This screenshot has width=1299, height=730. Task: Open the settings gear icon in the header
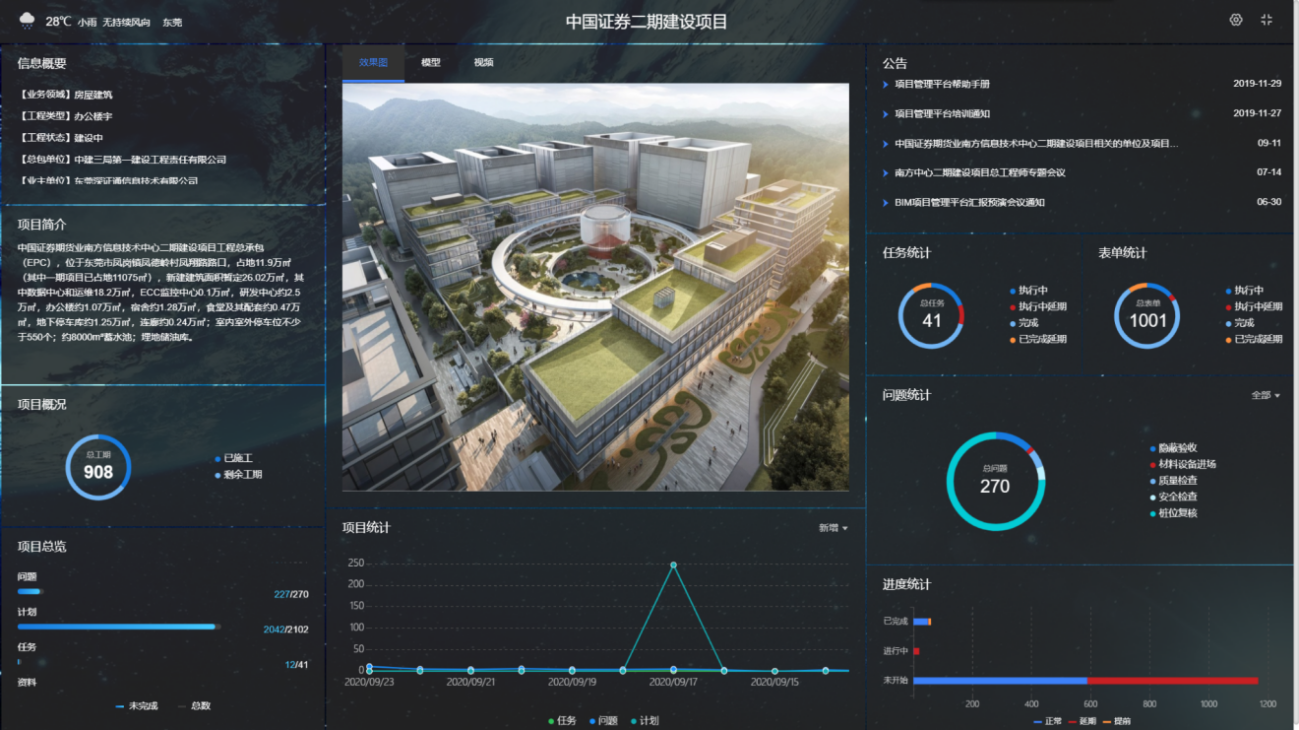(x=1238, y=18)
